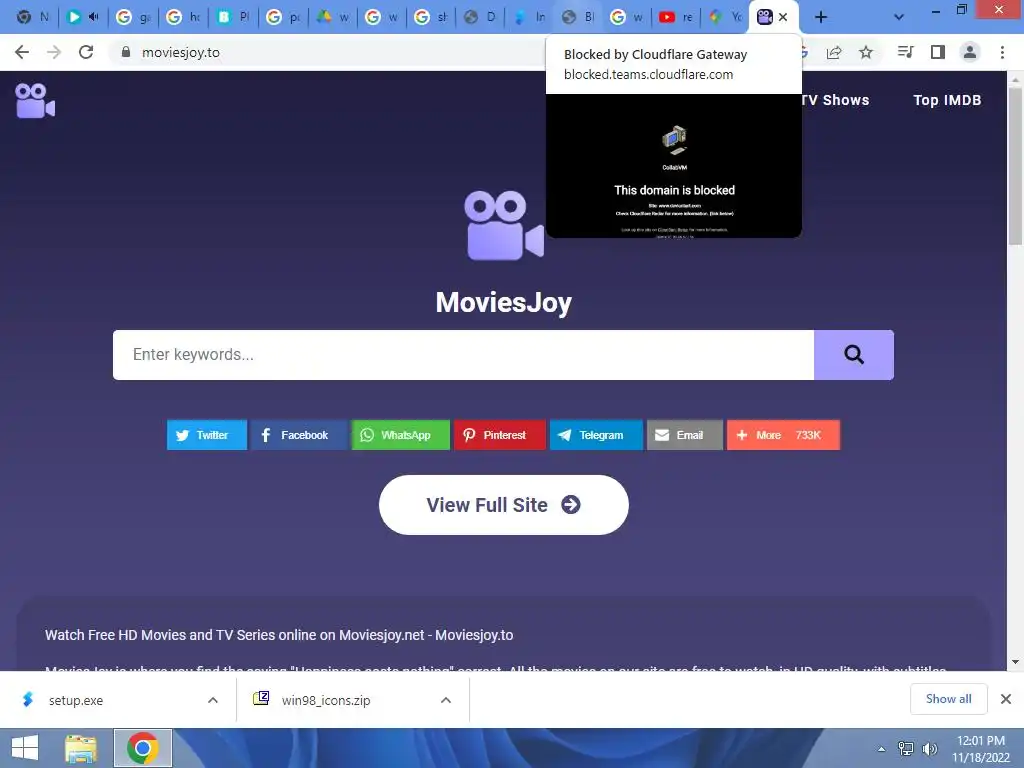Click the Chrome taskbar icon
Viewport: 1024px width, 768px height.
142,748
